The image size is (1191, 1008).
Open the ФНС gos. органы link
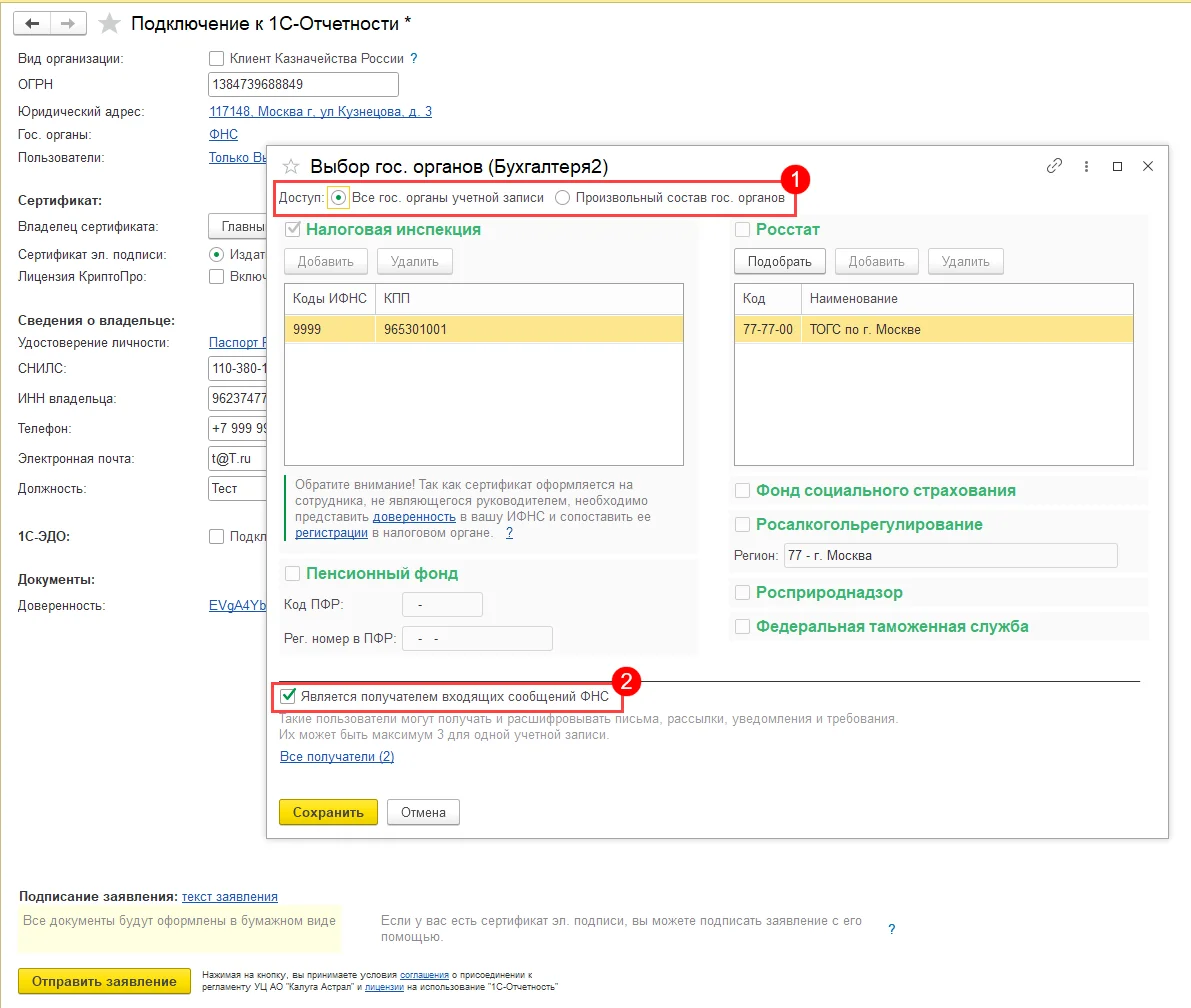point(223,134)
